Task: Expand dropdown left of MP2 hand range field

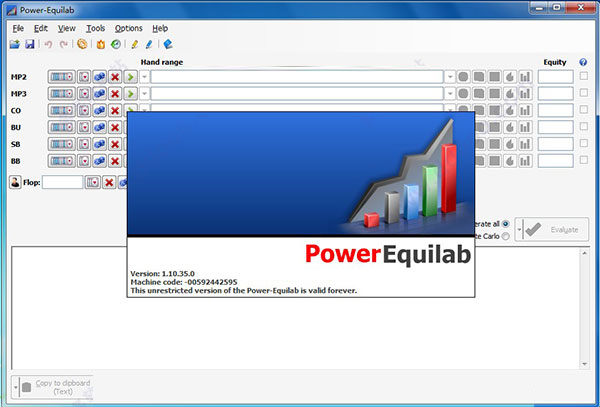Action: (x=144, y=77)
